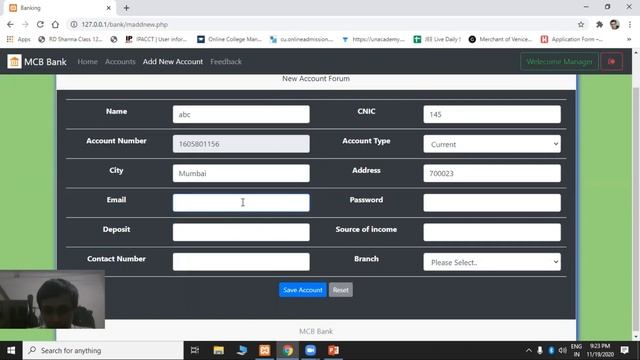Show hidden system tray icons
640x360 pixels.
coord(529,350)
